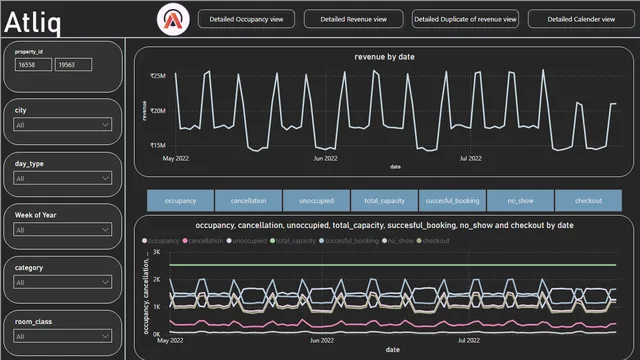Expand the Week of Year dropdown
This screenshot has width=640, height=360.
62,230
